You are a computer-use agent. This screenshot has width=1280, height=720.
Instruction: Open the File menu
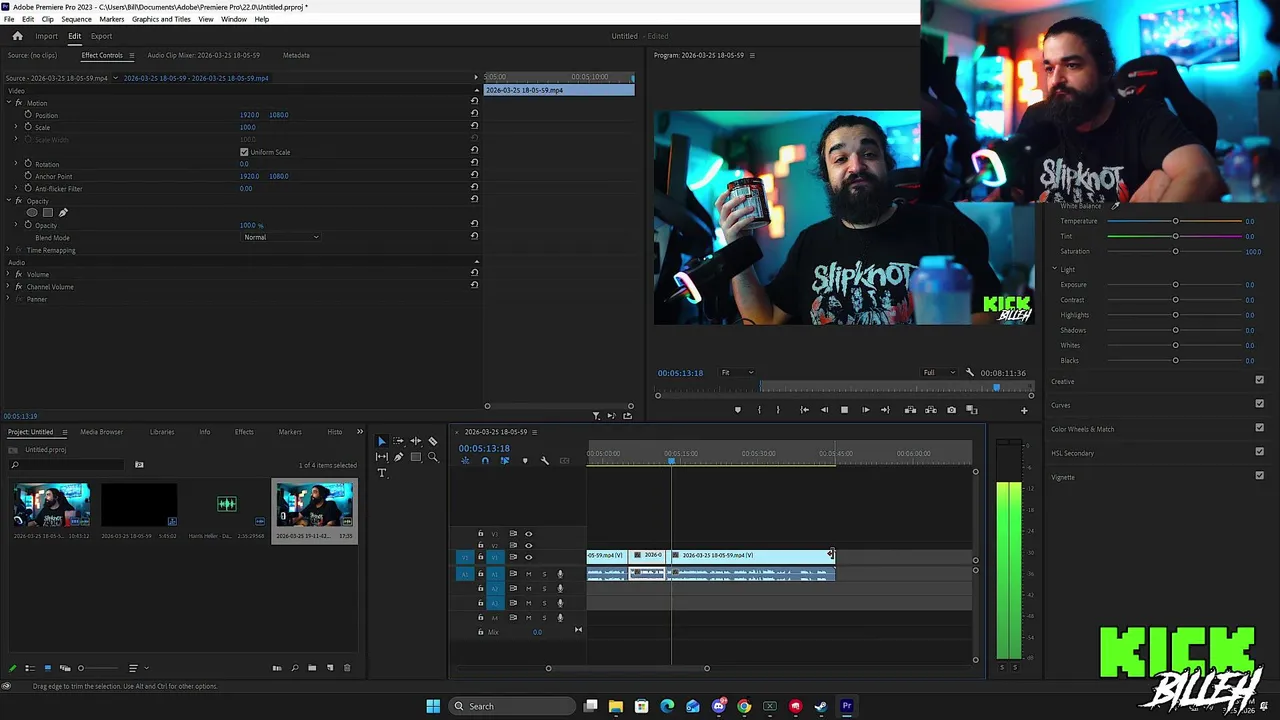click(x=9, y=19)
